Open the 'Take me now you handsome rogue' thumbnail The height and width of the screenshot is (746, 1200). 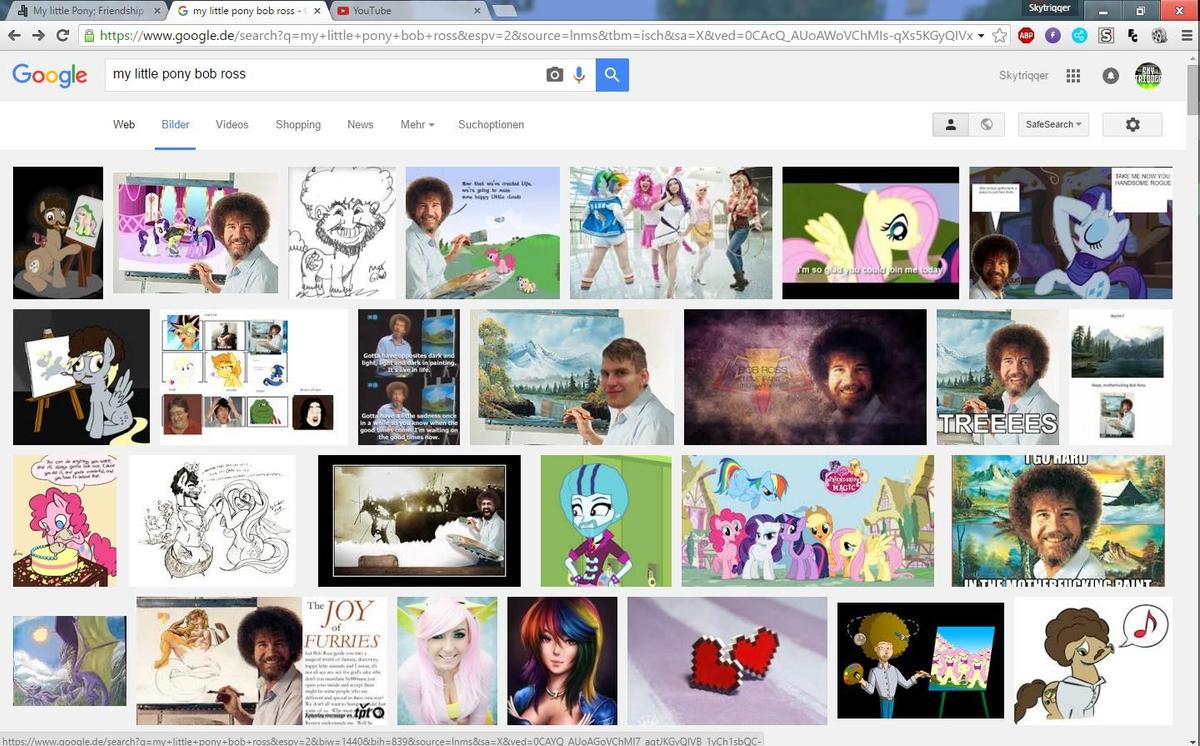[x=1071, y=232]
